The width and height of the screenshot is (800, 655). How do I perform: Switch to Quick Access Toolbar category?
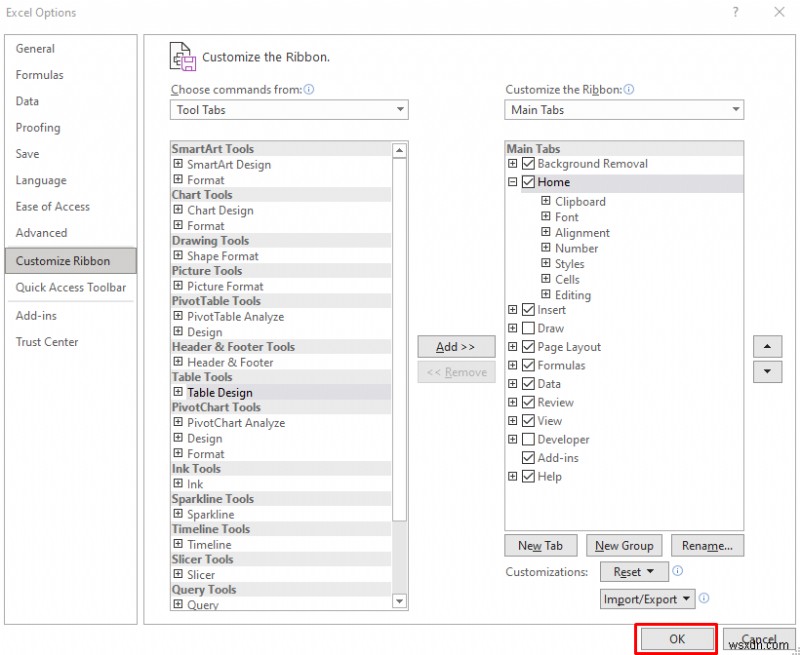70,287
